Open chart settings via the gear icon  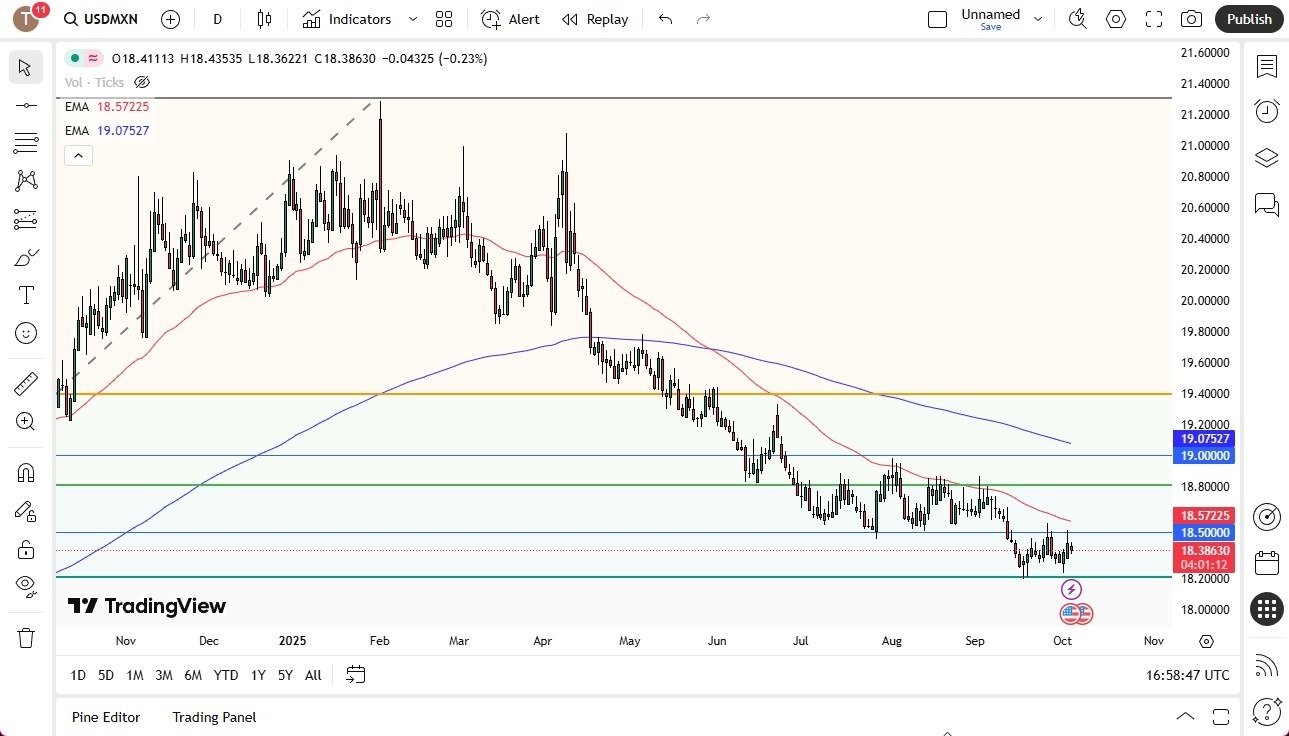[x=1115, y=18]
